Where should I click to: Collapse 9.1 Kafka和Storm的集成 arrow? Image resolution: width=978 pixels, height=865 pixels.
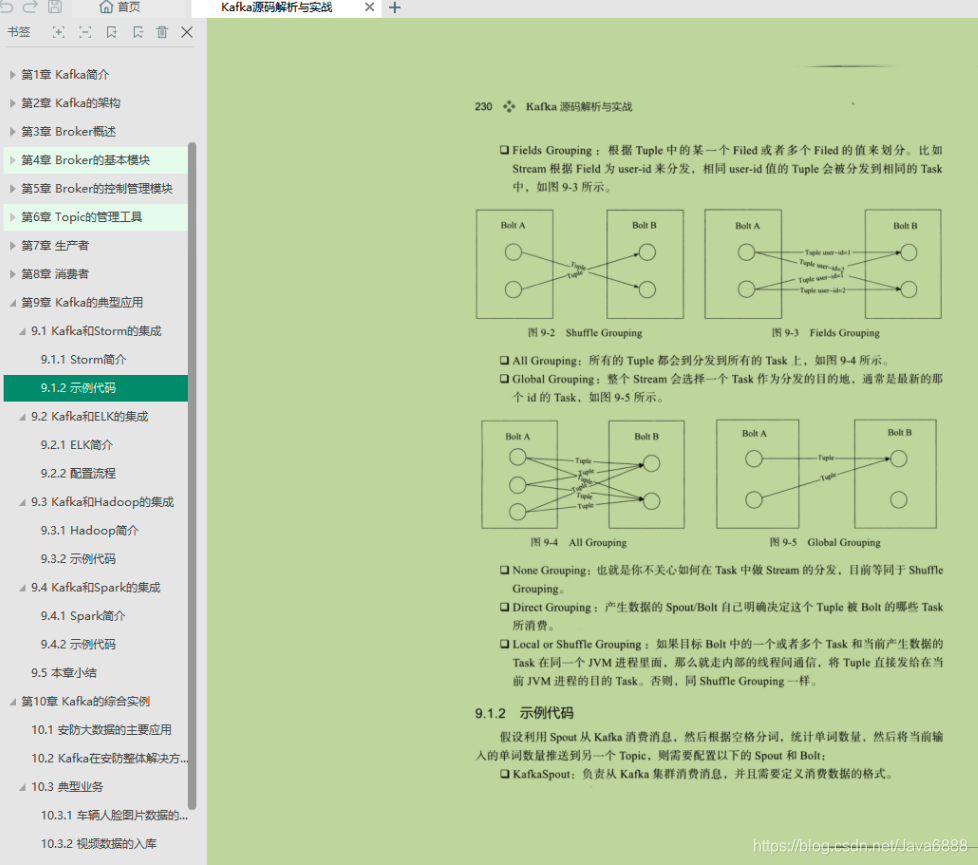pyautogui.click(x=22, y=331)
